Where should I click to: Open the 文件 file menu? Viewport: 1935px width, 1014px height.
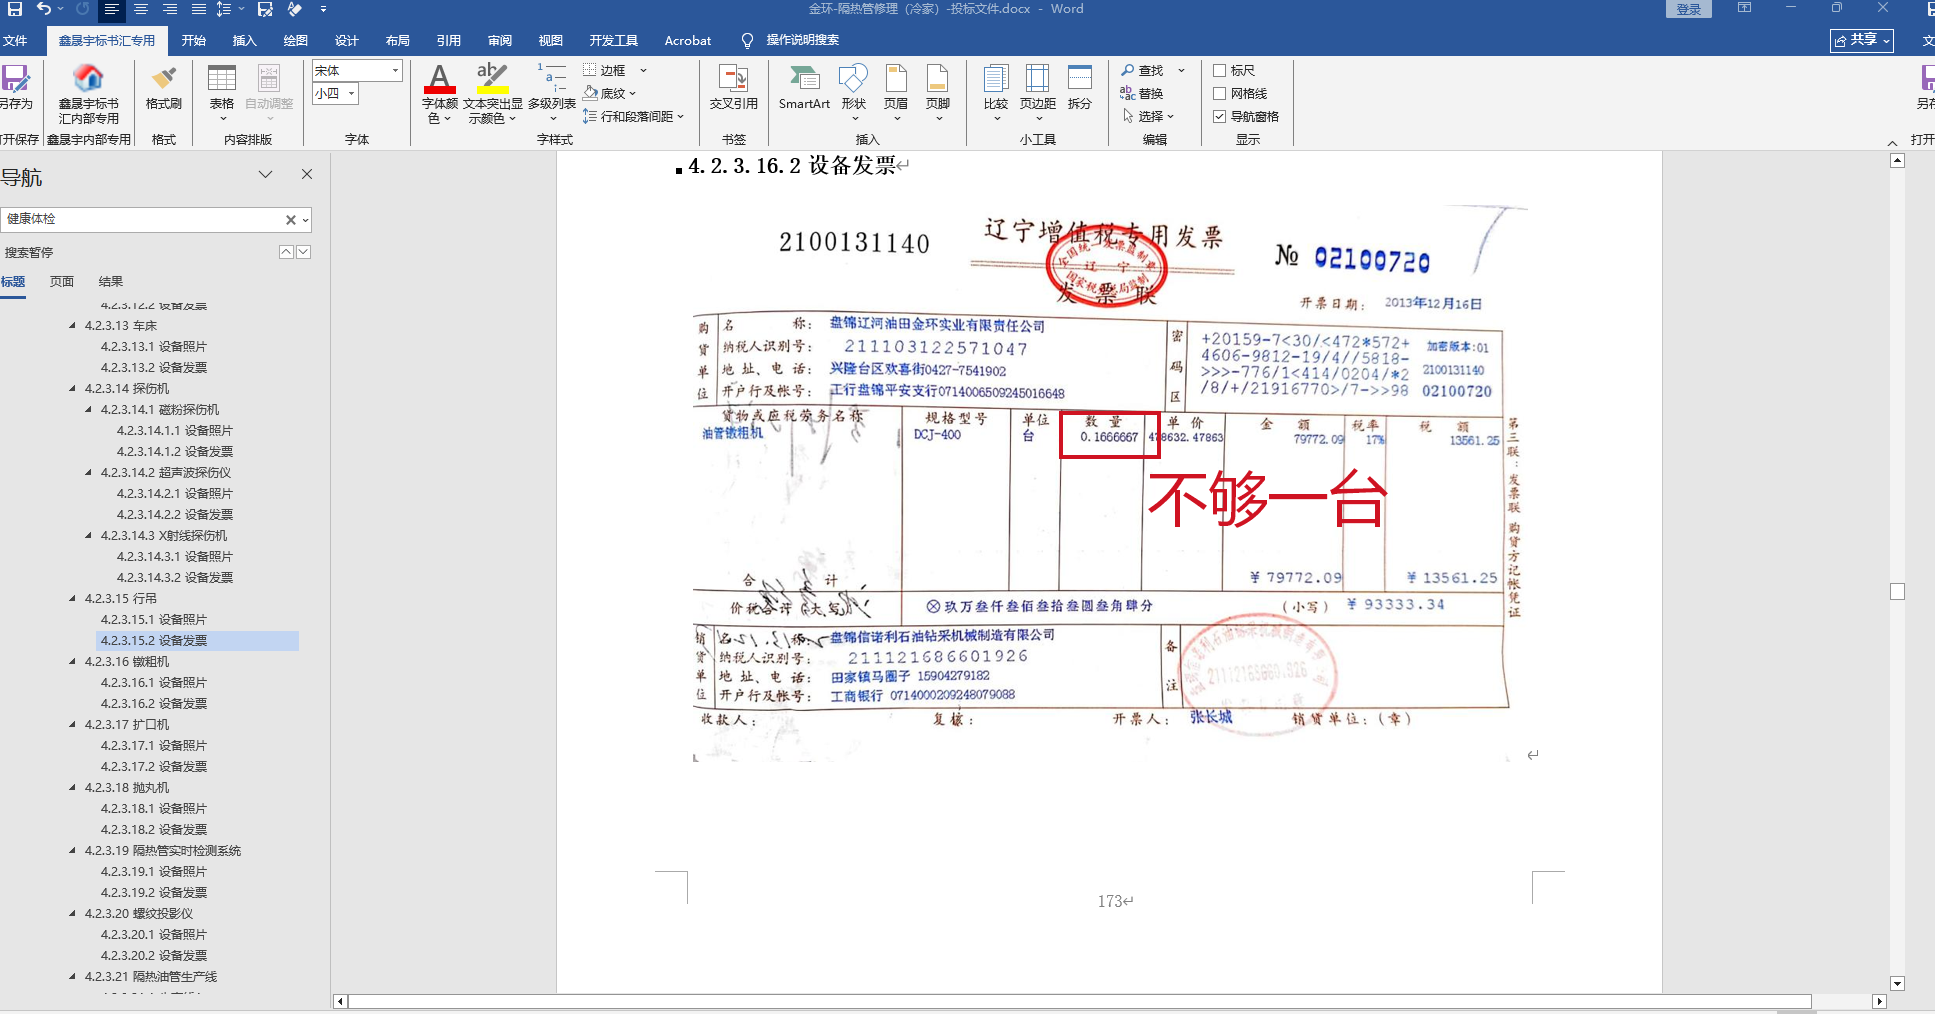click(15, 40)
